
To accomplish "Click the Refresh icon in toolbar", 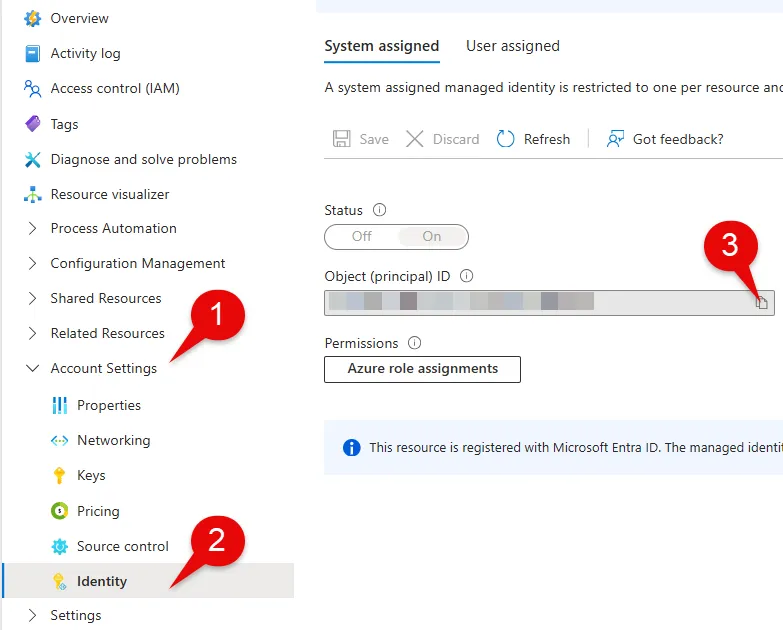I will [506, 139].
